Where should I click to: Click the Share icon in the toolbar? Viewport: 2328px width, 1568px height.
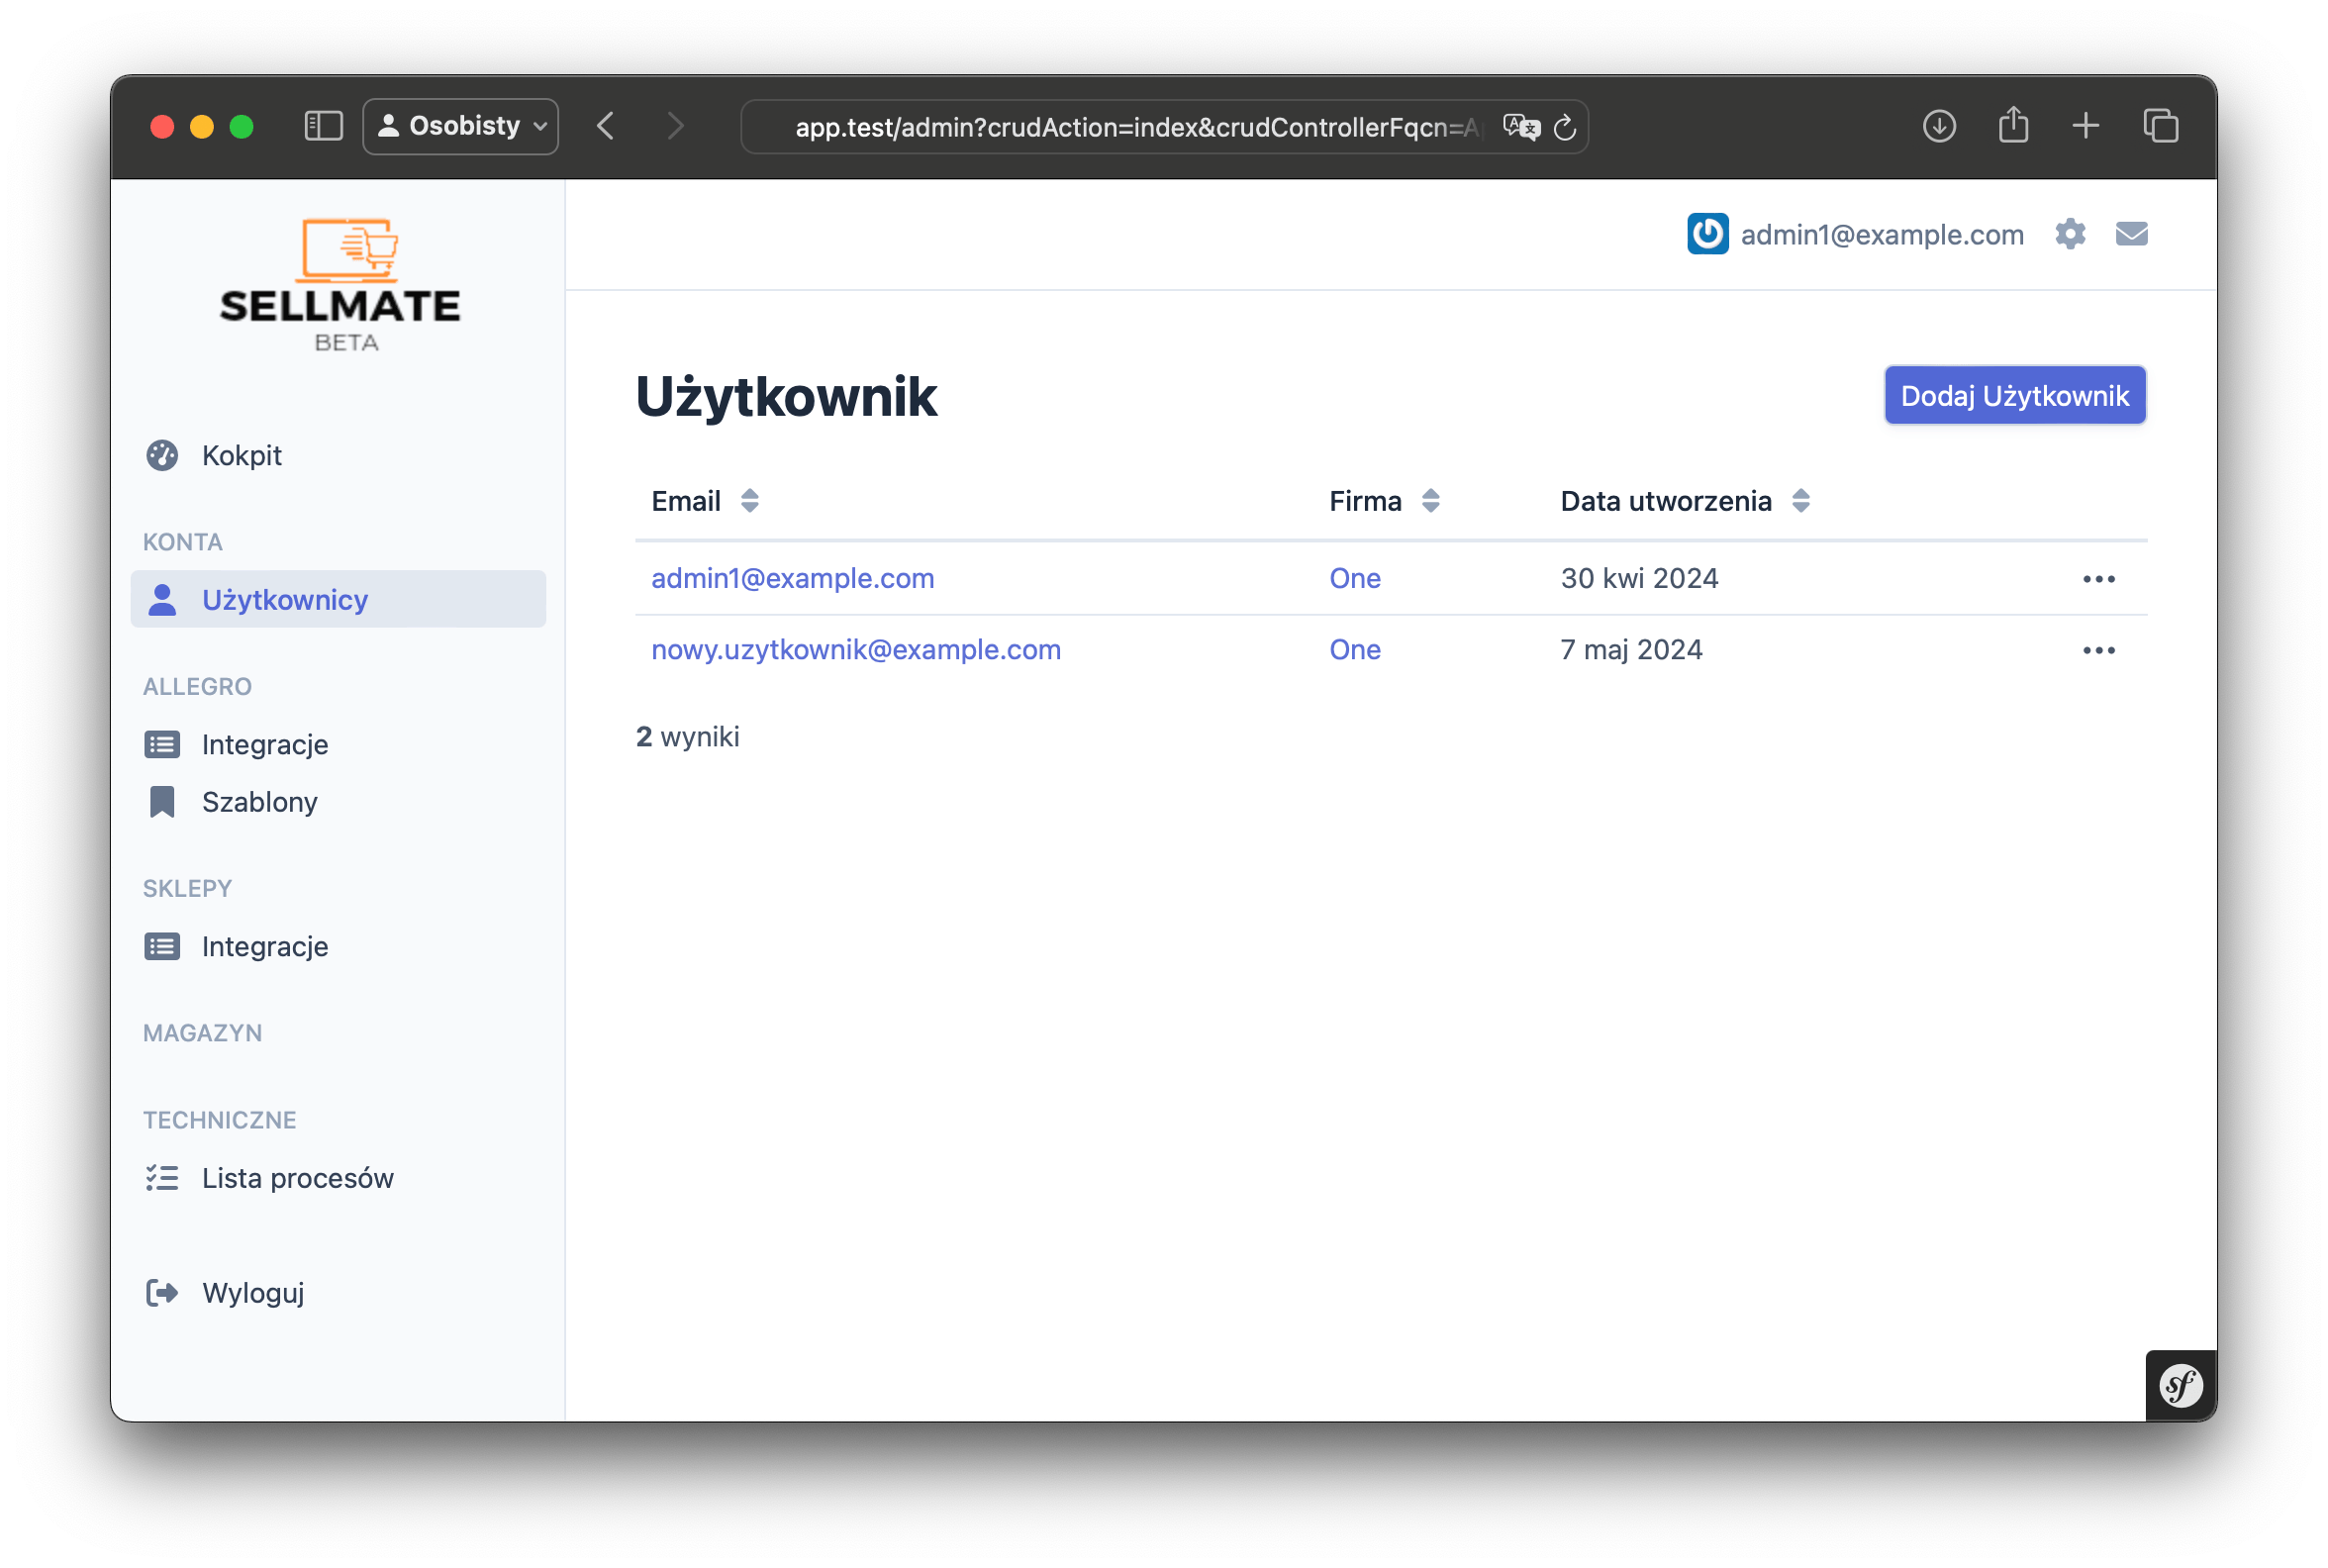click(2013, 125)
